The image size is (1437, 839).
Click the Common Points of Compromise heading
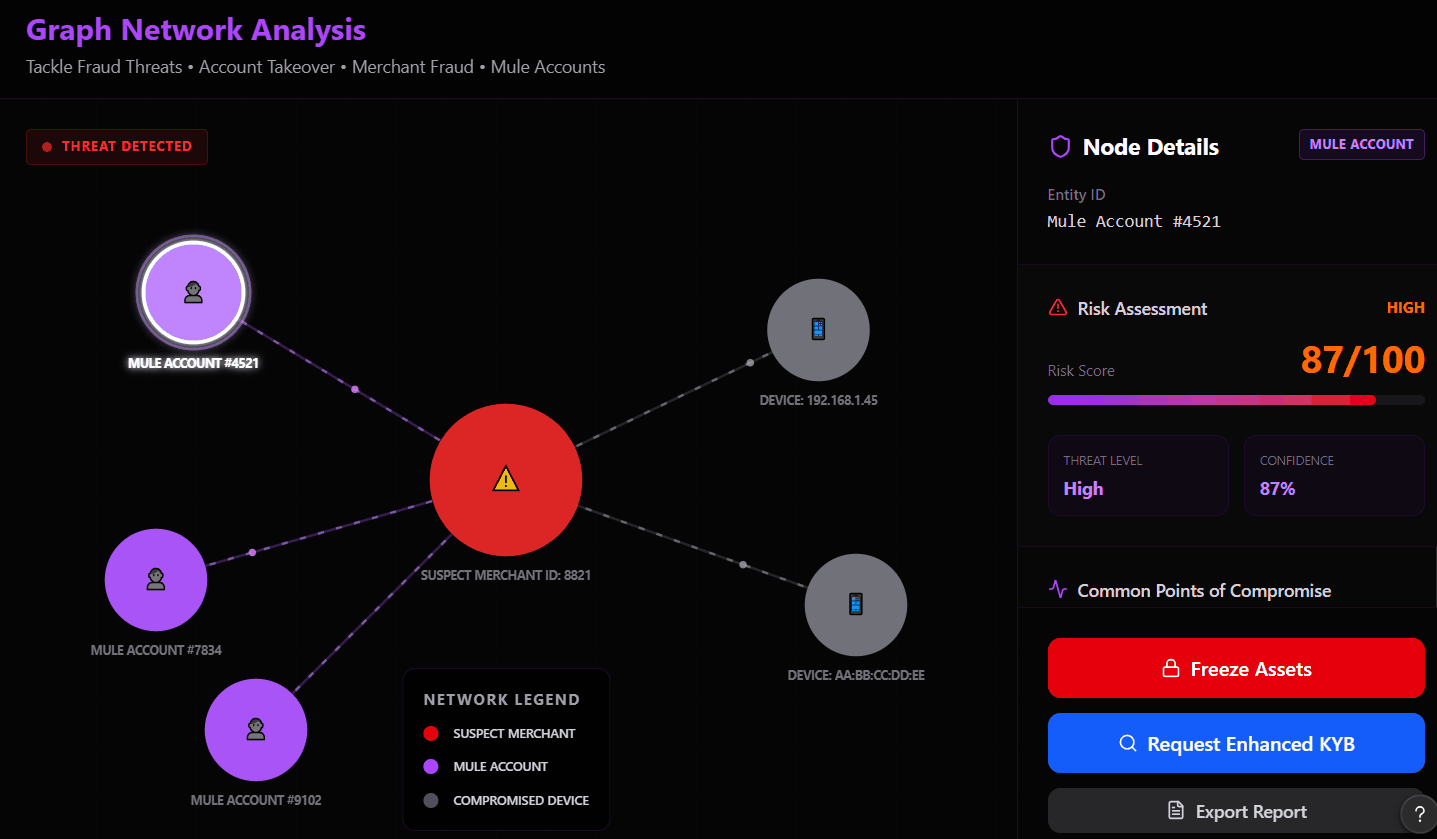click(1204, 591)
